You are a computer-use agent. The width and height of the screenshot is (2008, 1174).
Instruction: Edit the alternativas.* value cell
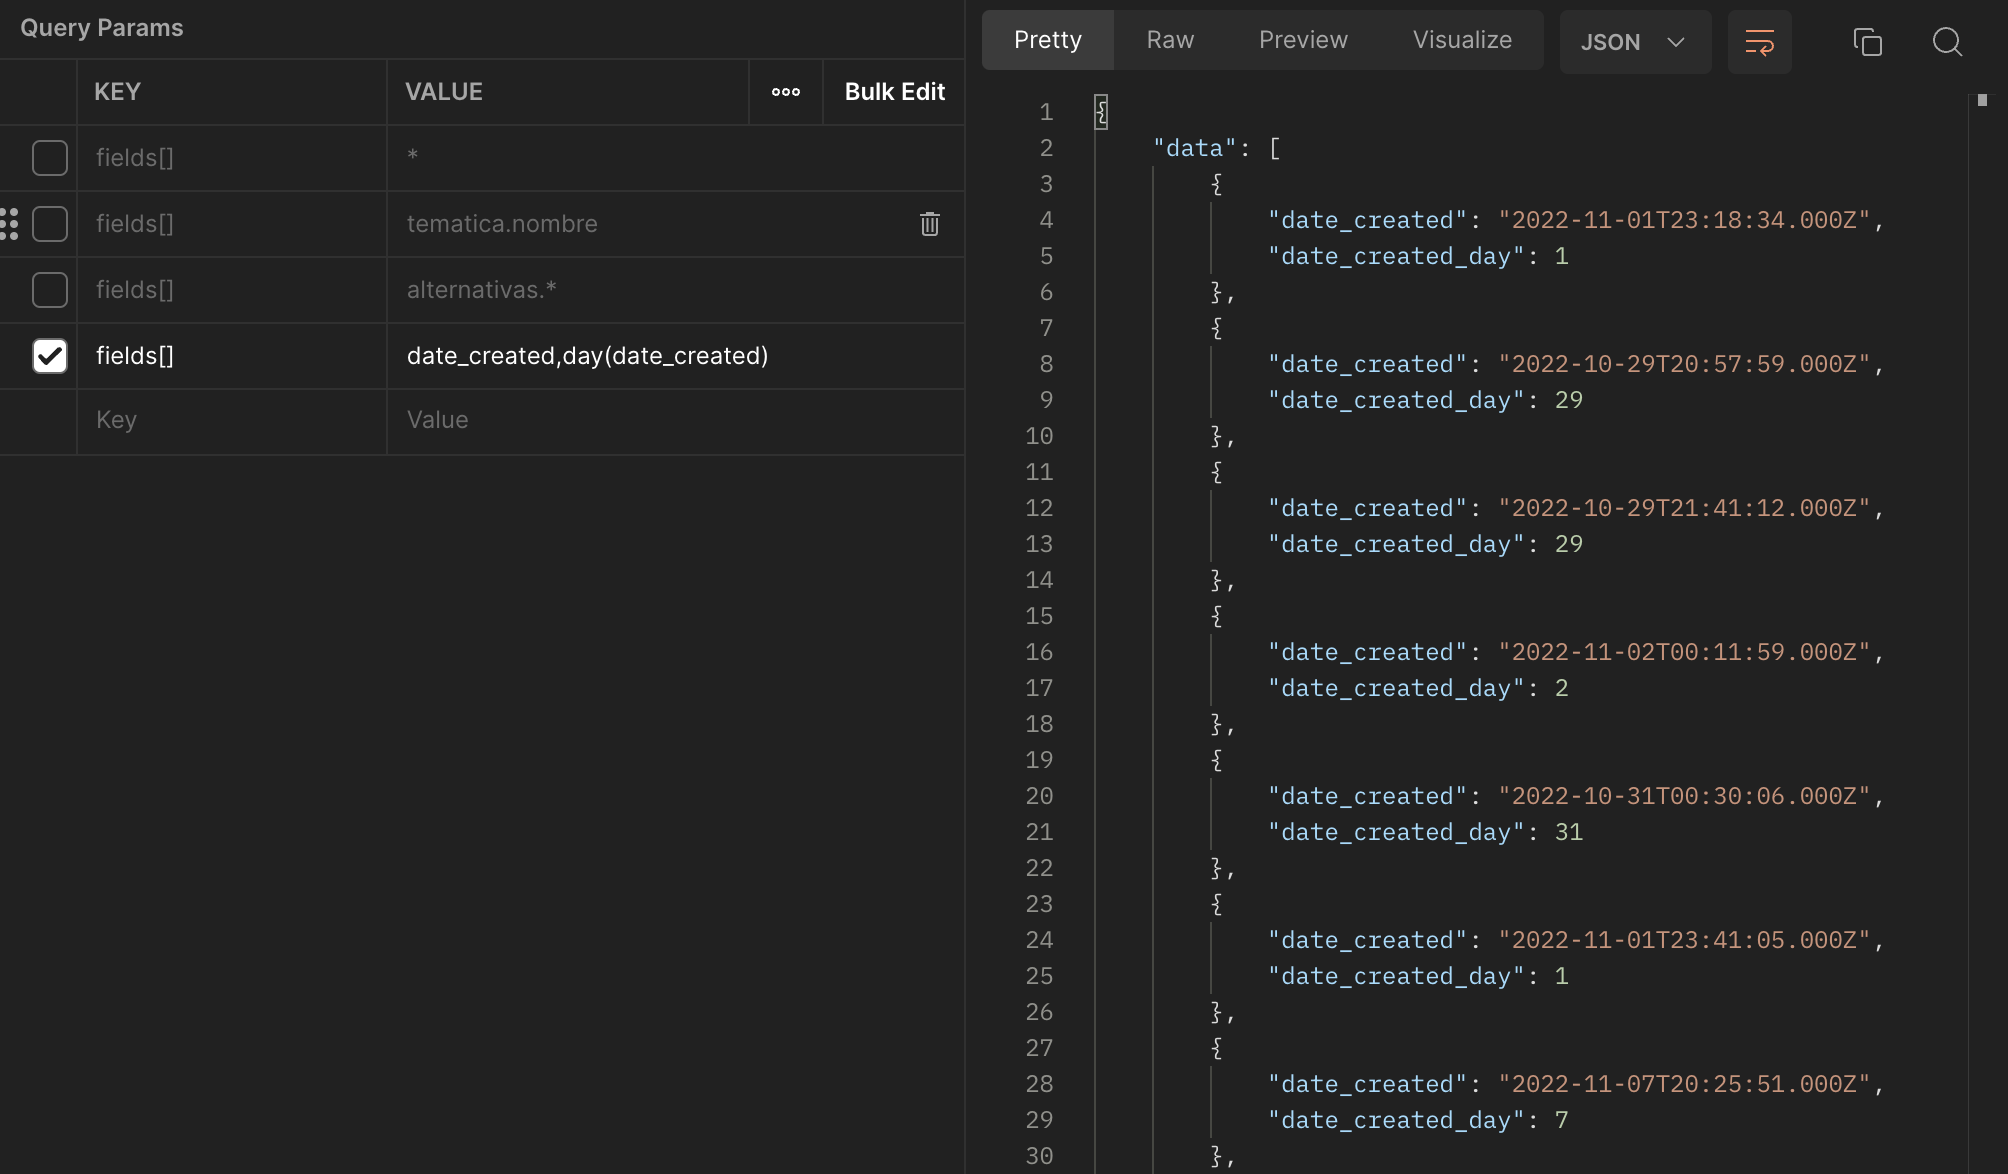pos(676,290)
